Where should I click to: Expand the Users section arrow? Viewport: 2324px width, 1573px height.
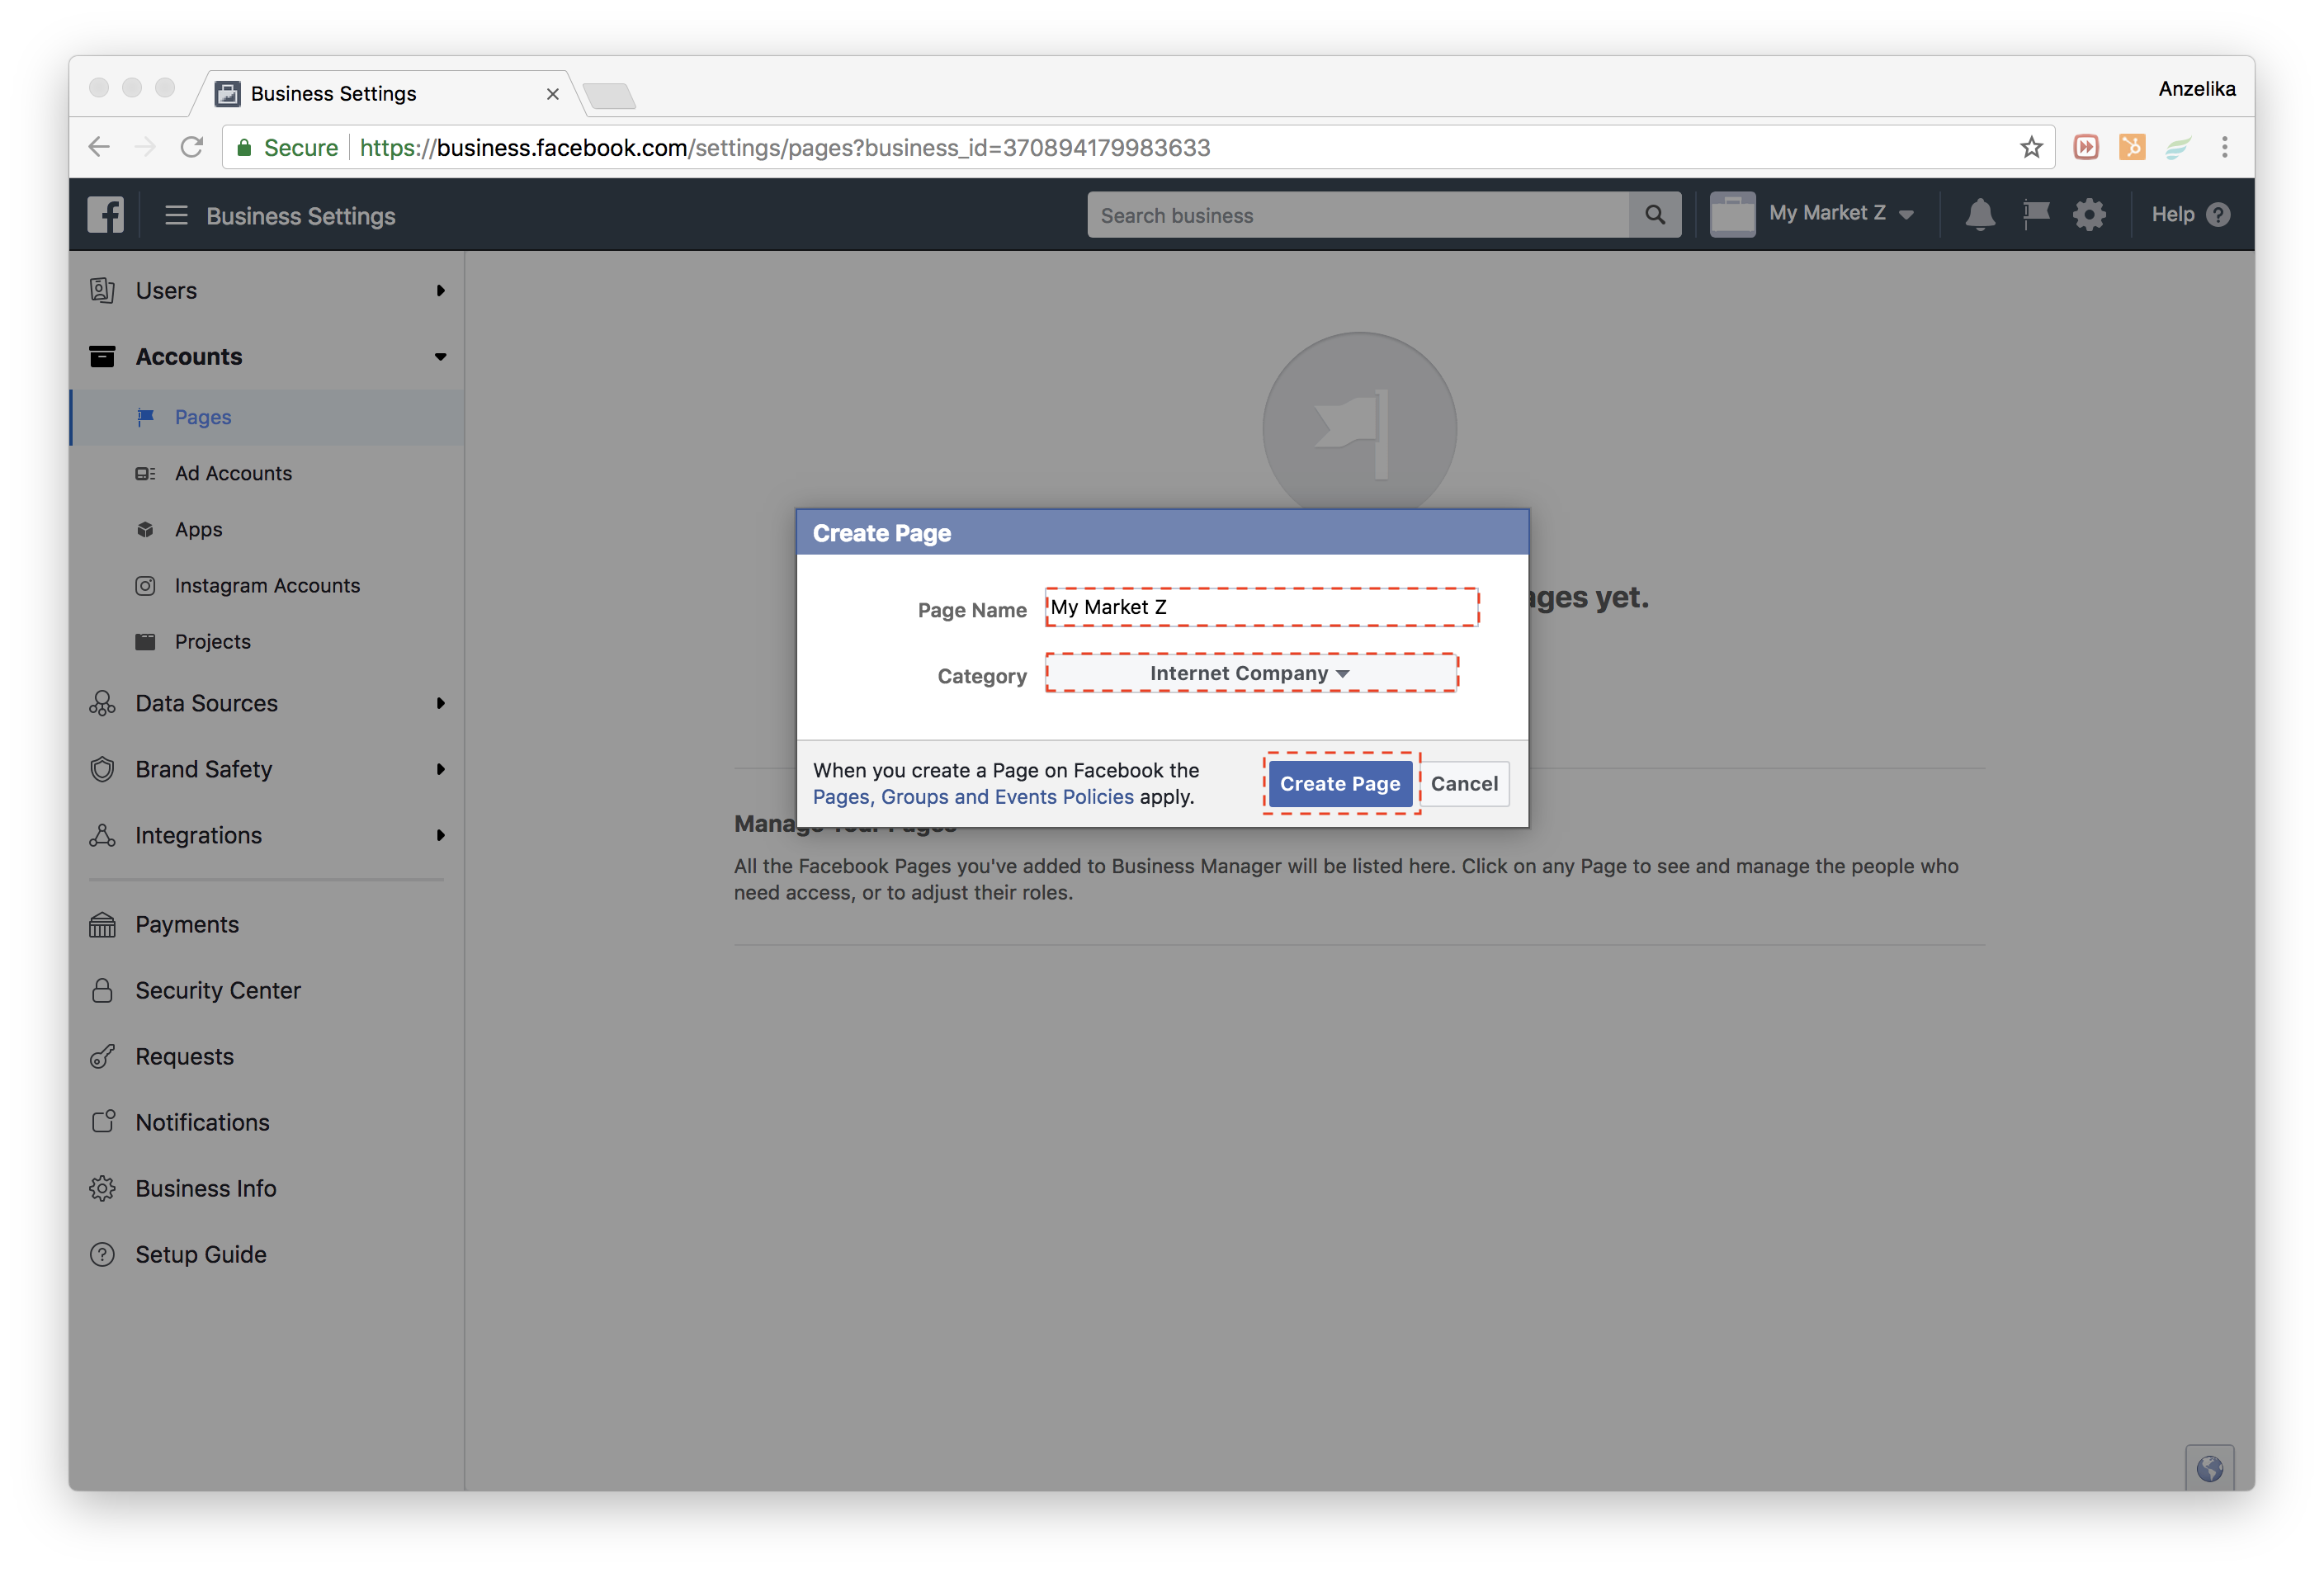(x=440, y=291)
